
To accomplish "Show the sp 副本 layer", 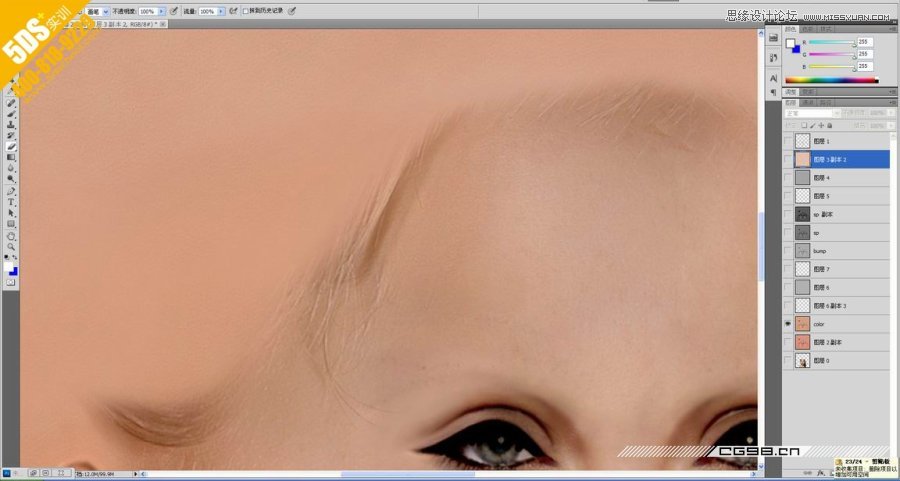I will pos(788,214).
